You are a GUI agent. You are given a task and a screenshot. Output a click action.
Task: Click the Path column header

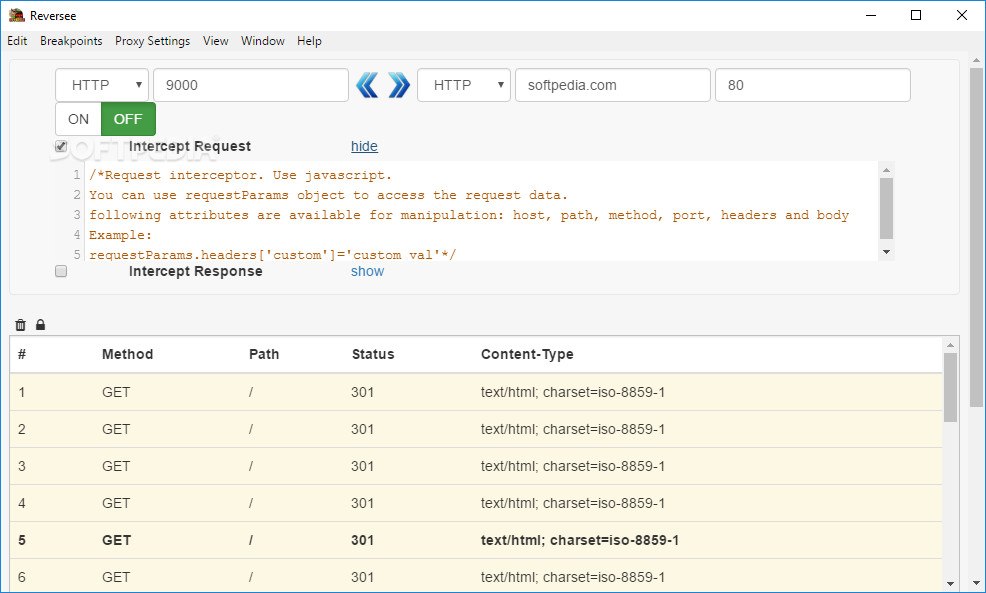point(264,354)
